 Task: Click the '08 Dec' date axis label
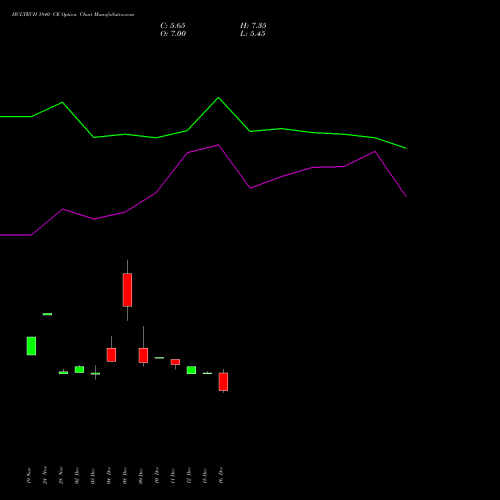[x=125, y=475]
